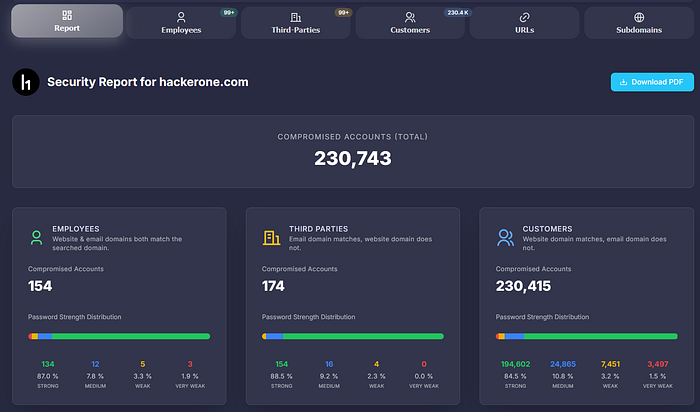Open the Report tab
700x412 pixels.
pyautogui.click(x=67, y=21)
